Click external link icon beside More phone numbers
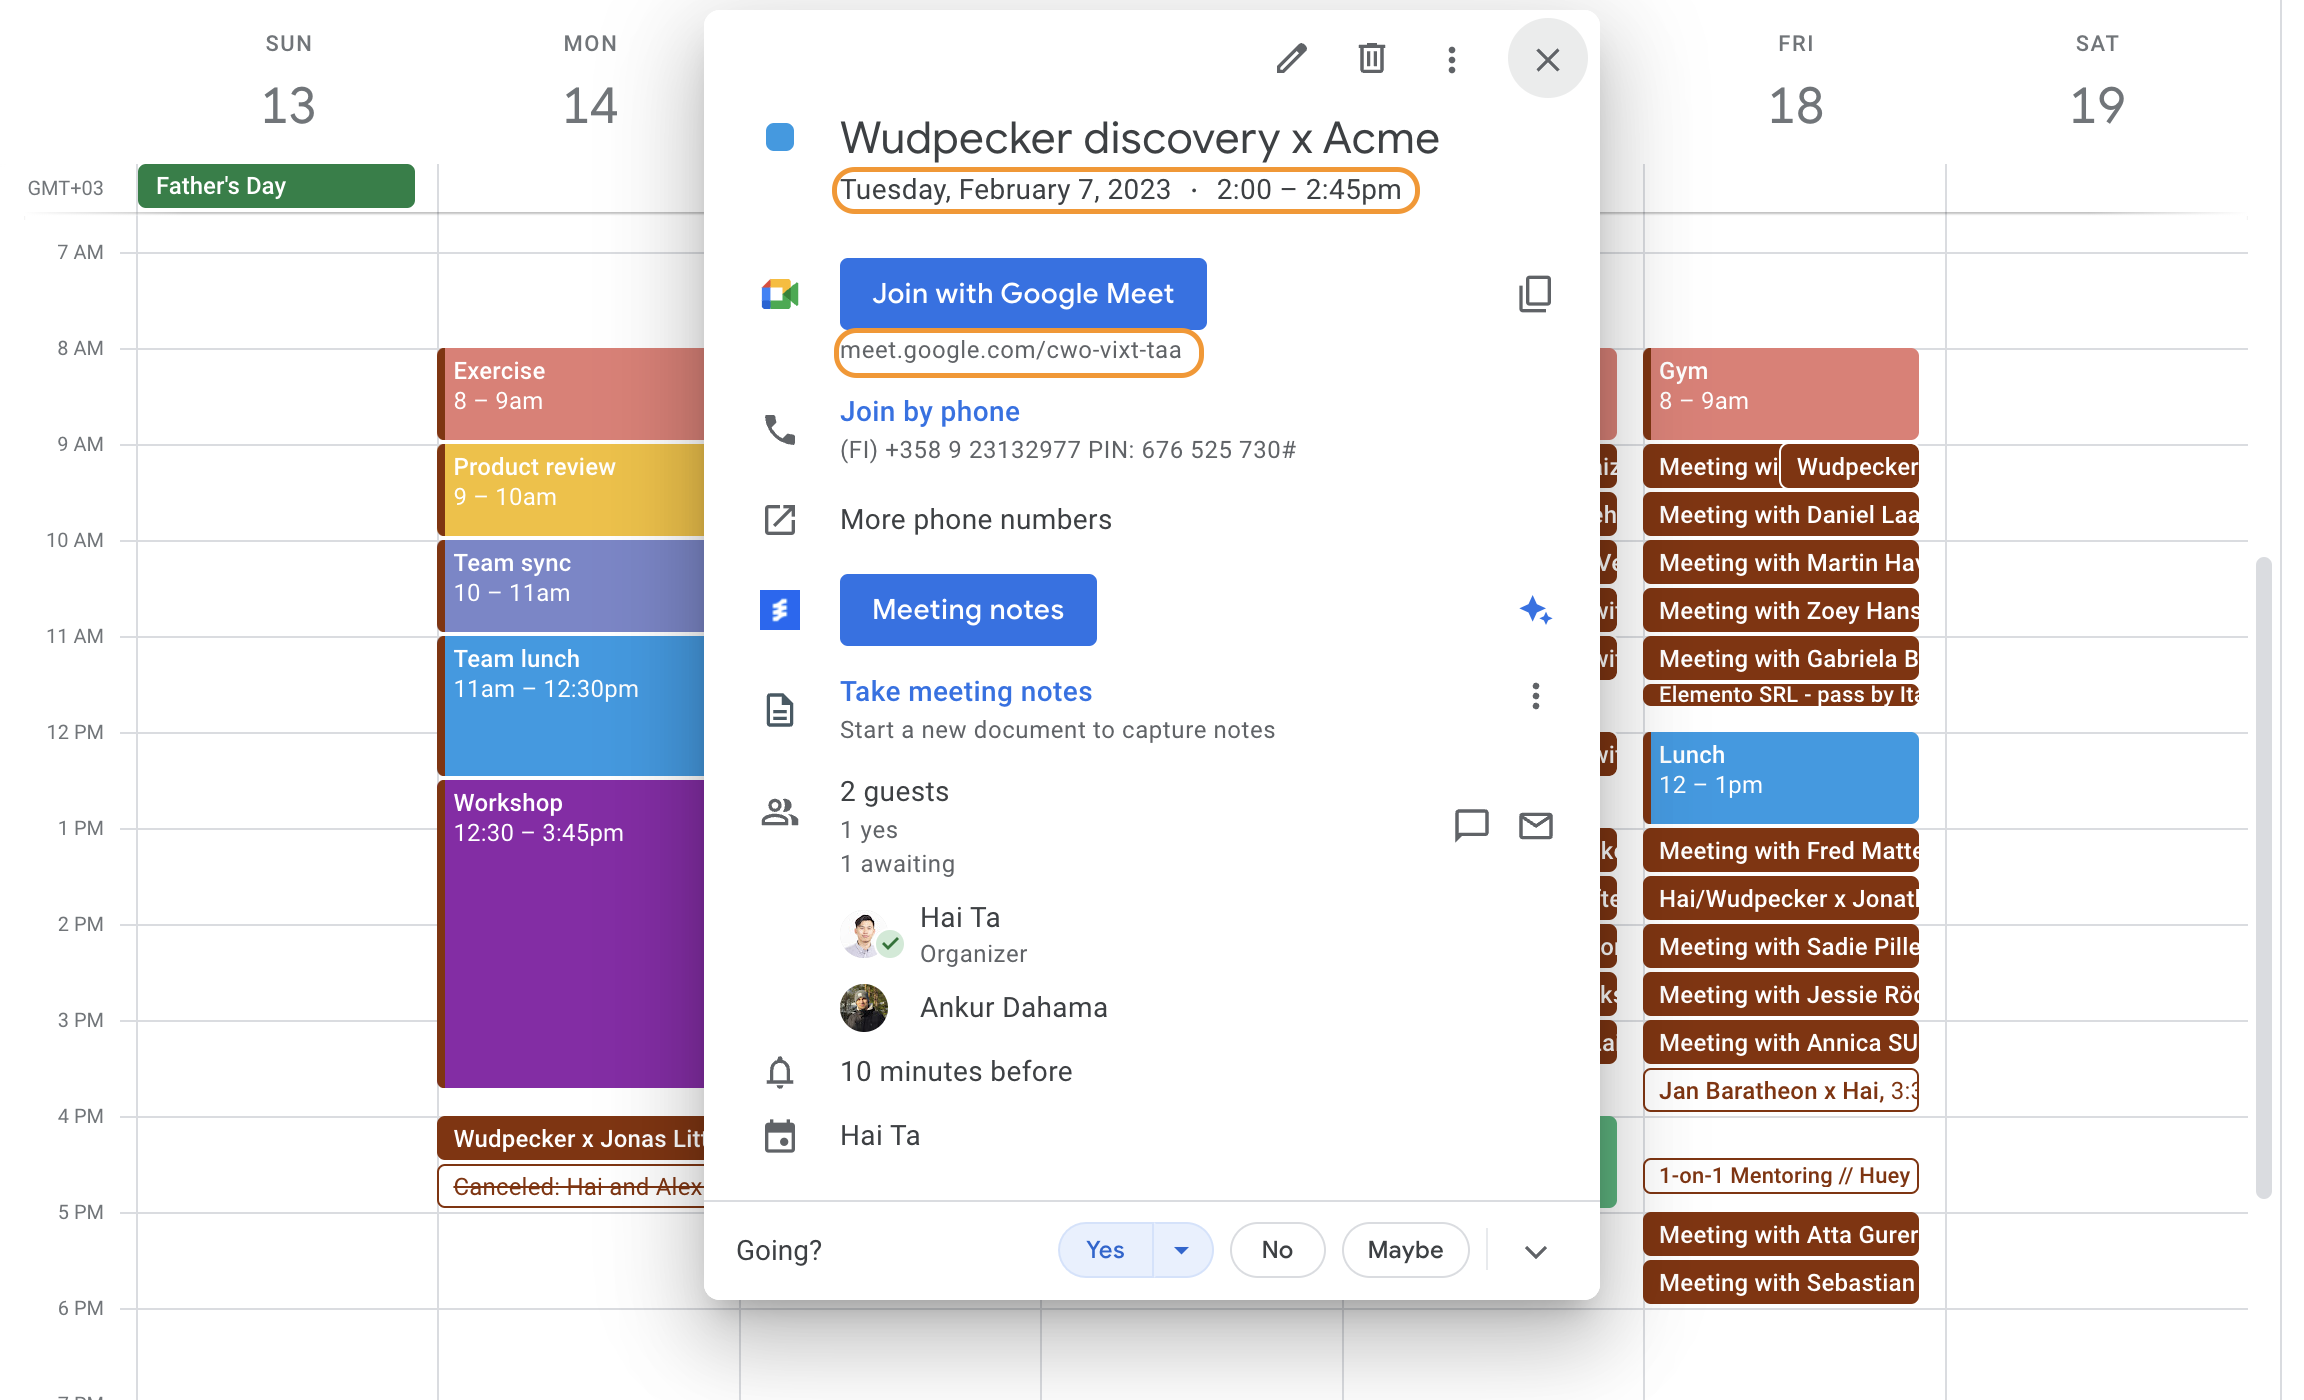Image resolution: width=2304 pixels, height=1400 pixels. (779, 519)
